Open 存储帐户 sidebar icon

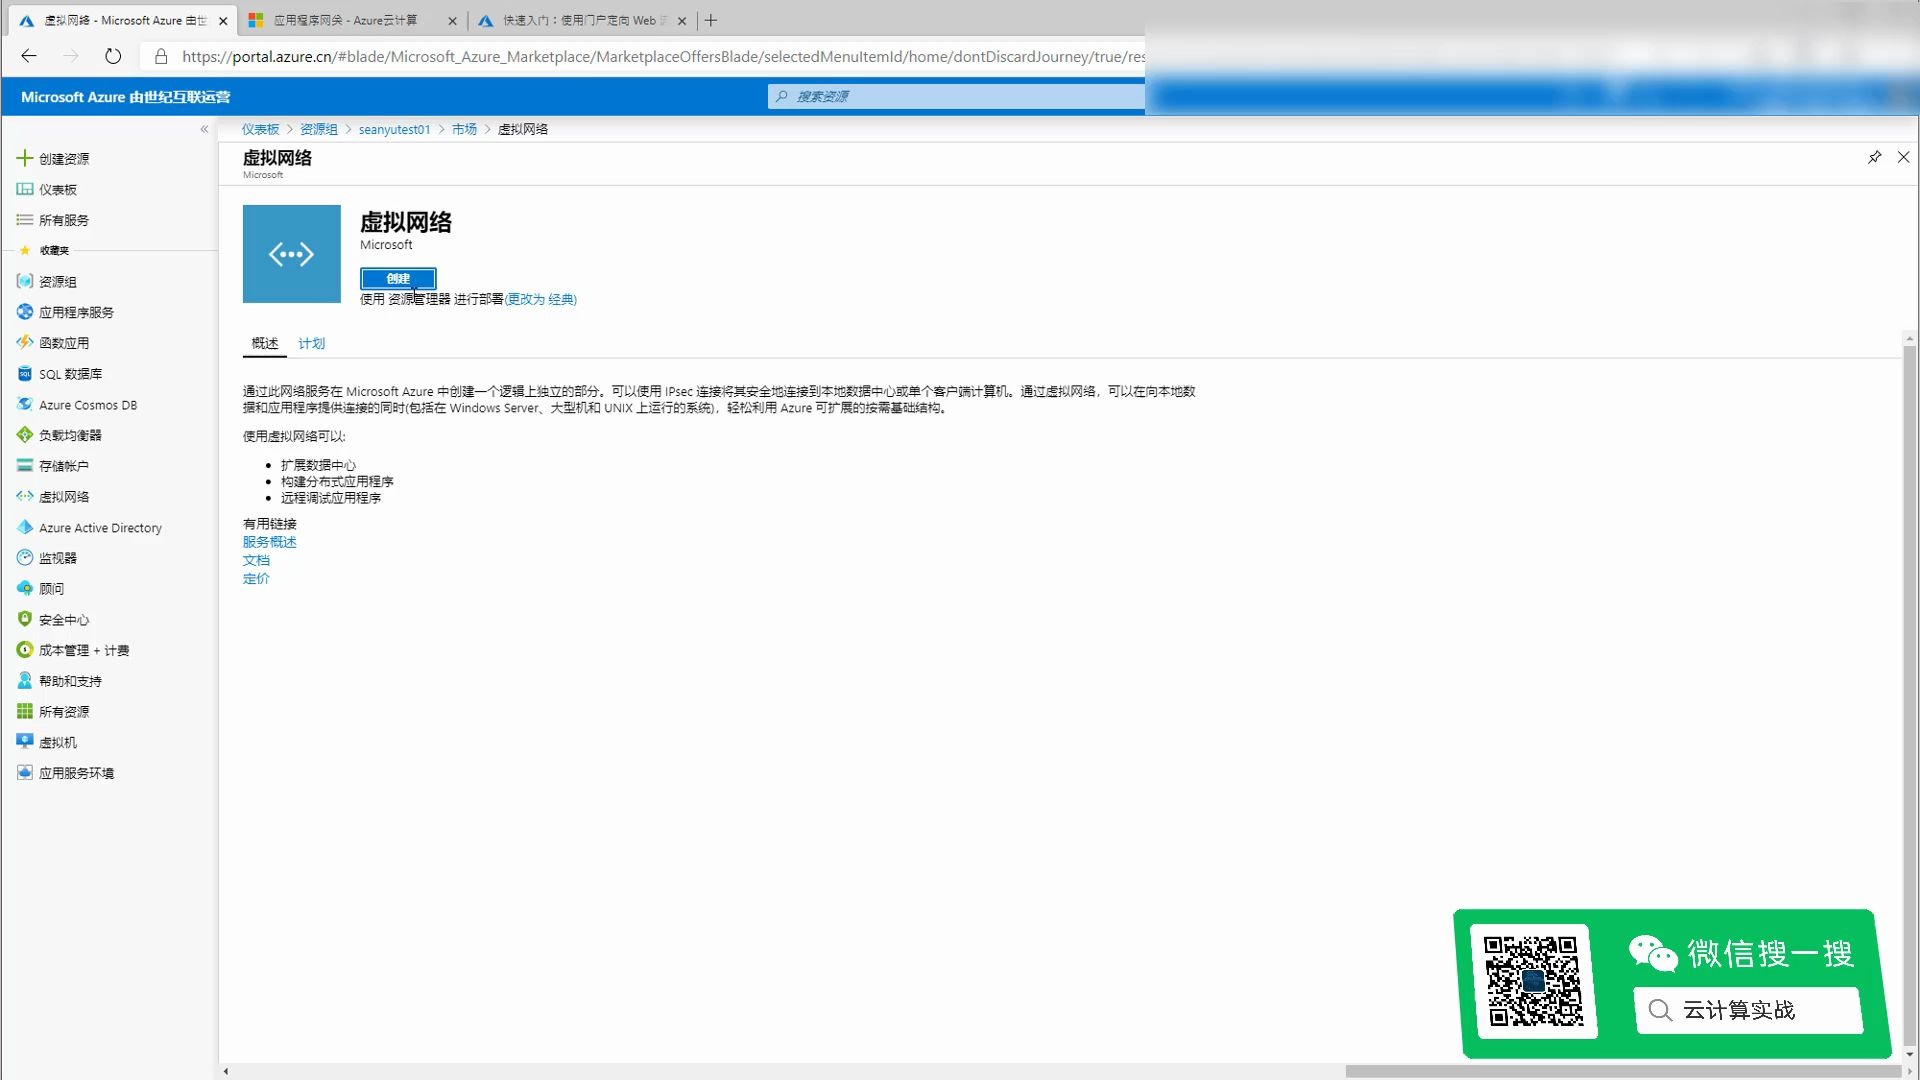(x=25, y=466)
